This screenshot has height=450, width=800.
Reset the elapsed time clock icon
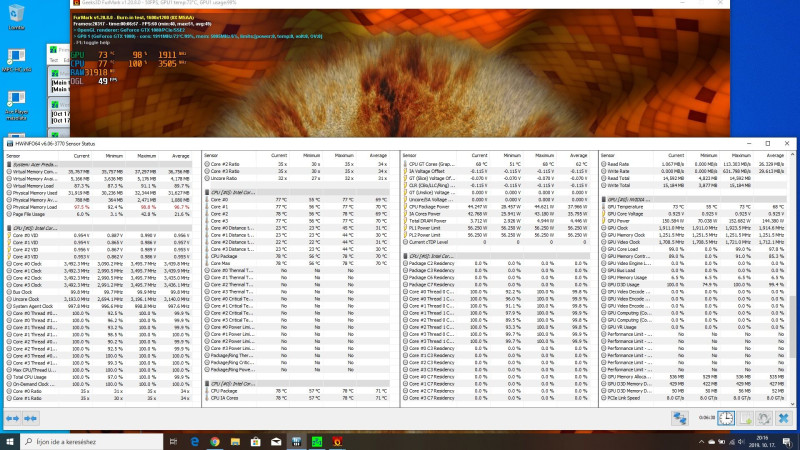tap(726, 418)
